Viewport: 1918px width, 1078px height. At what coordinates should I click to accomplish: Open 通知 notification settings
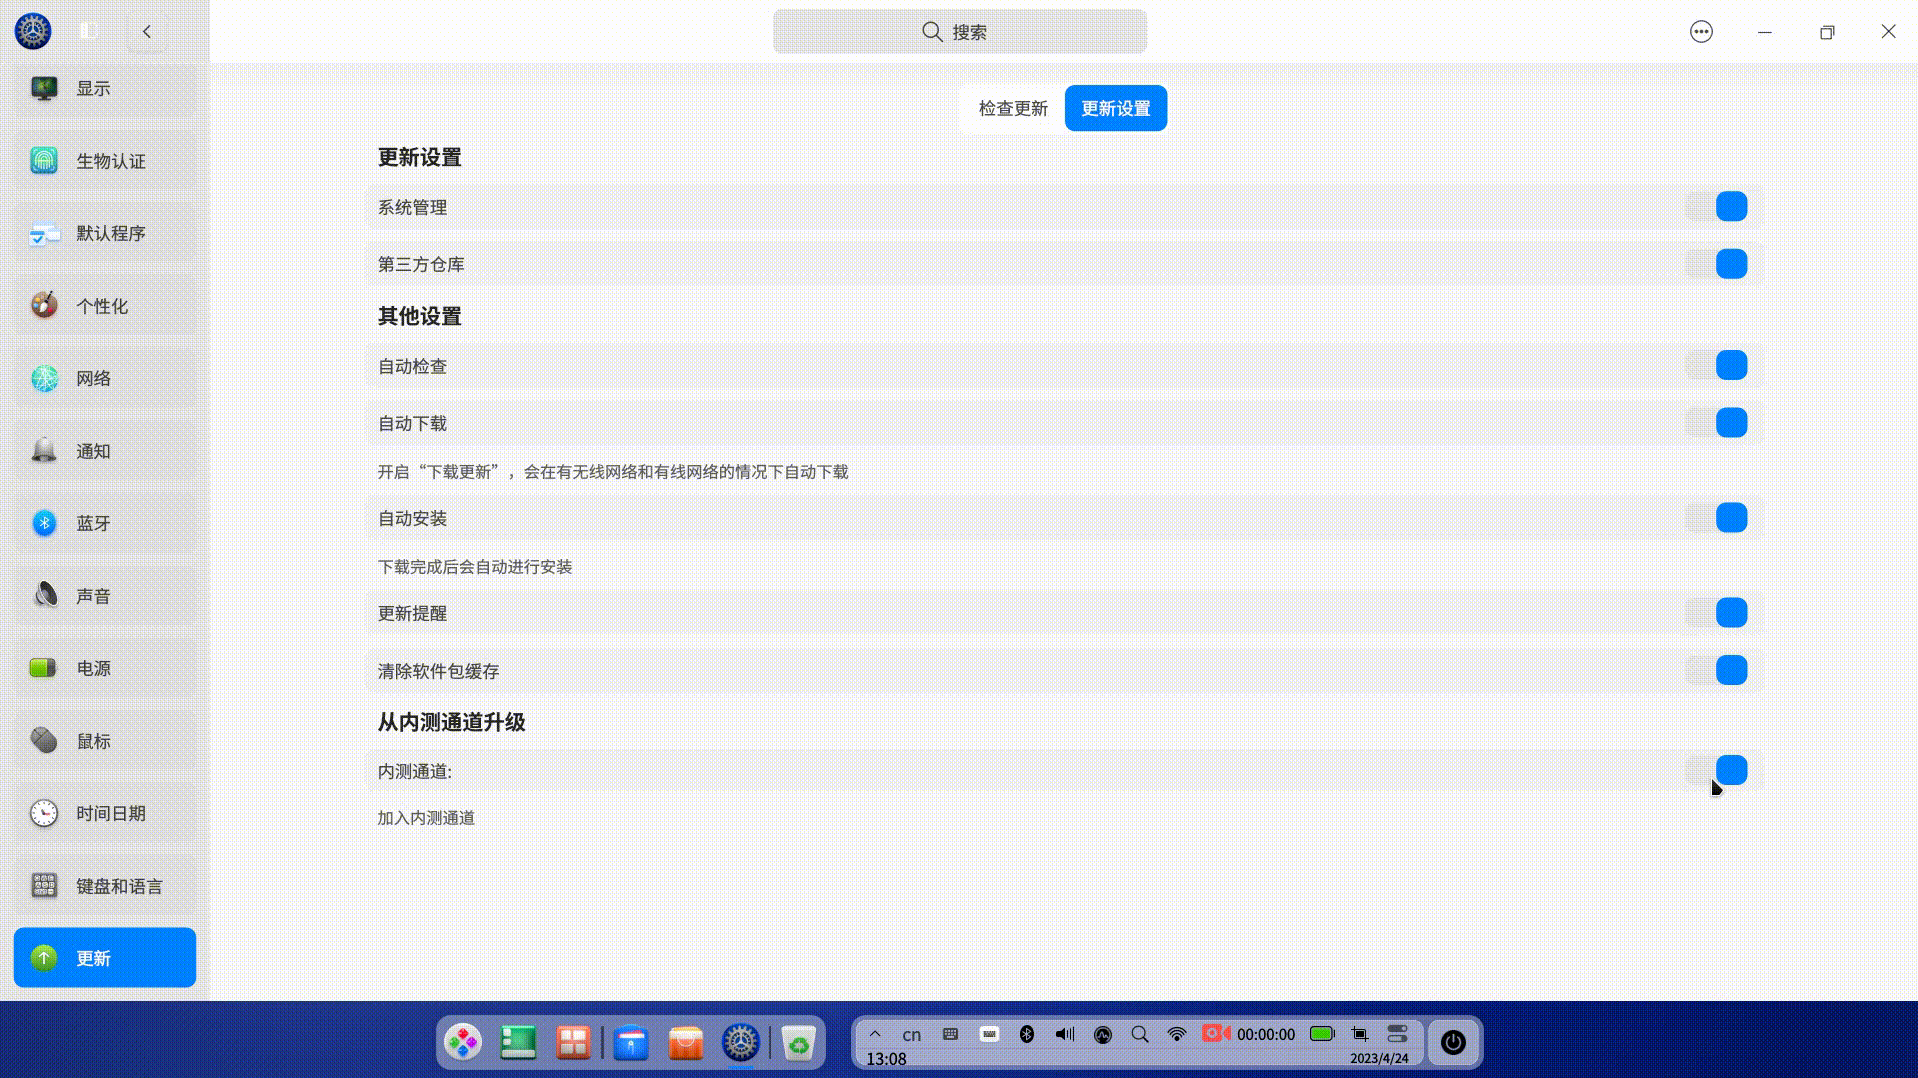(104, 451)
